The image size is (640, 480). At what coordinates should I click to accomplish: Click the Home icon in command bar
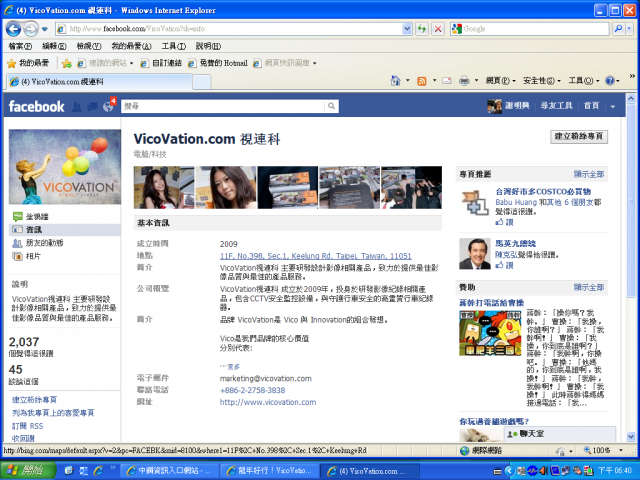pyautogui.click(x=395, y=80)
